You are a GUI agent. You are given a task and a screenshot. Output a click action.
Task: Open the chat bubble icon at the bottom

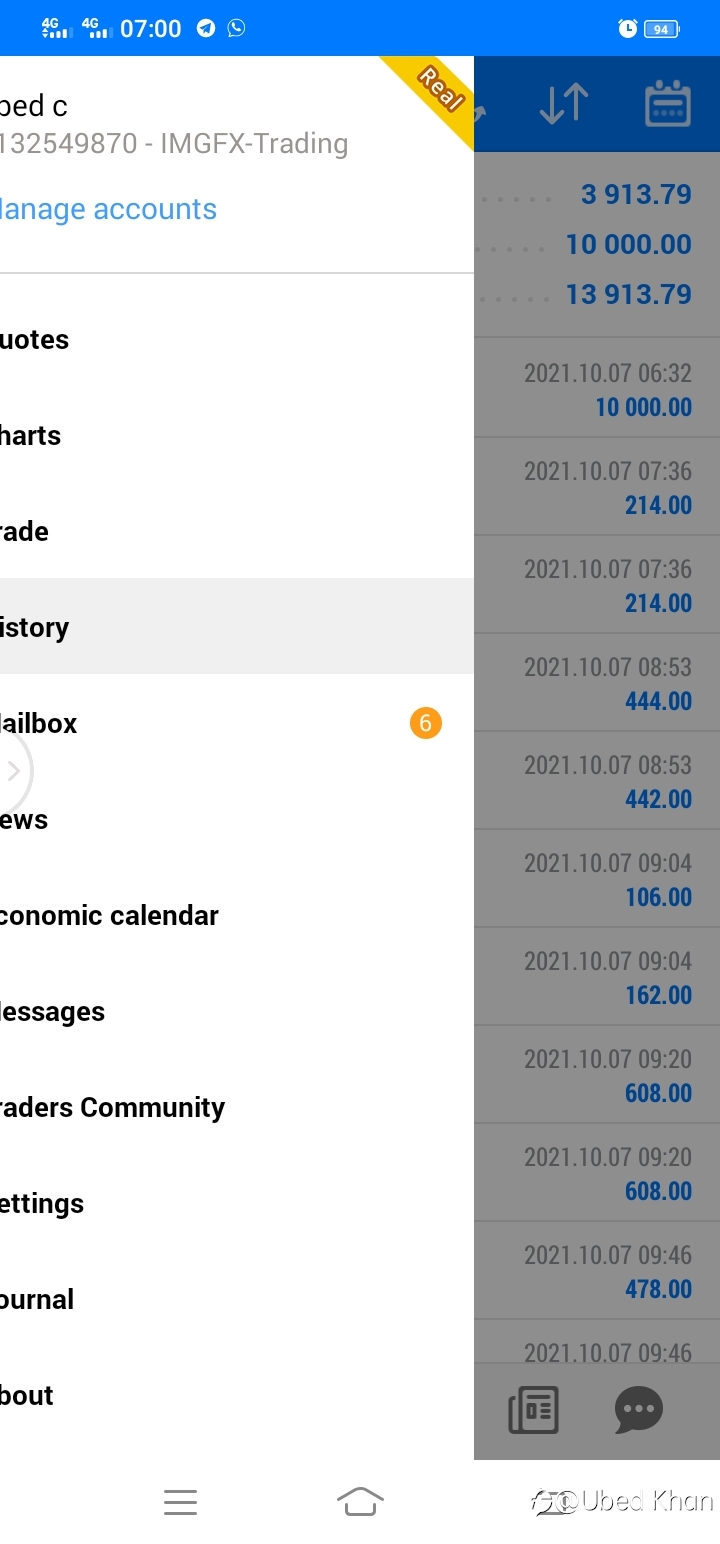pyautogui.click(x=638, y=1410)
